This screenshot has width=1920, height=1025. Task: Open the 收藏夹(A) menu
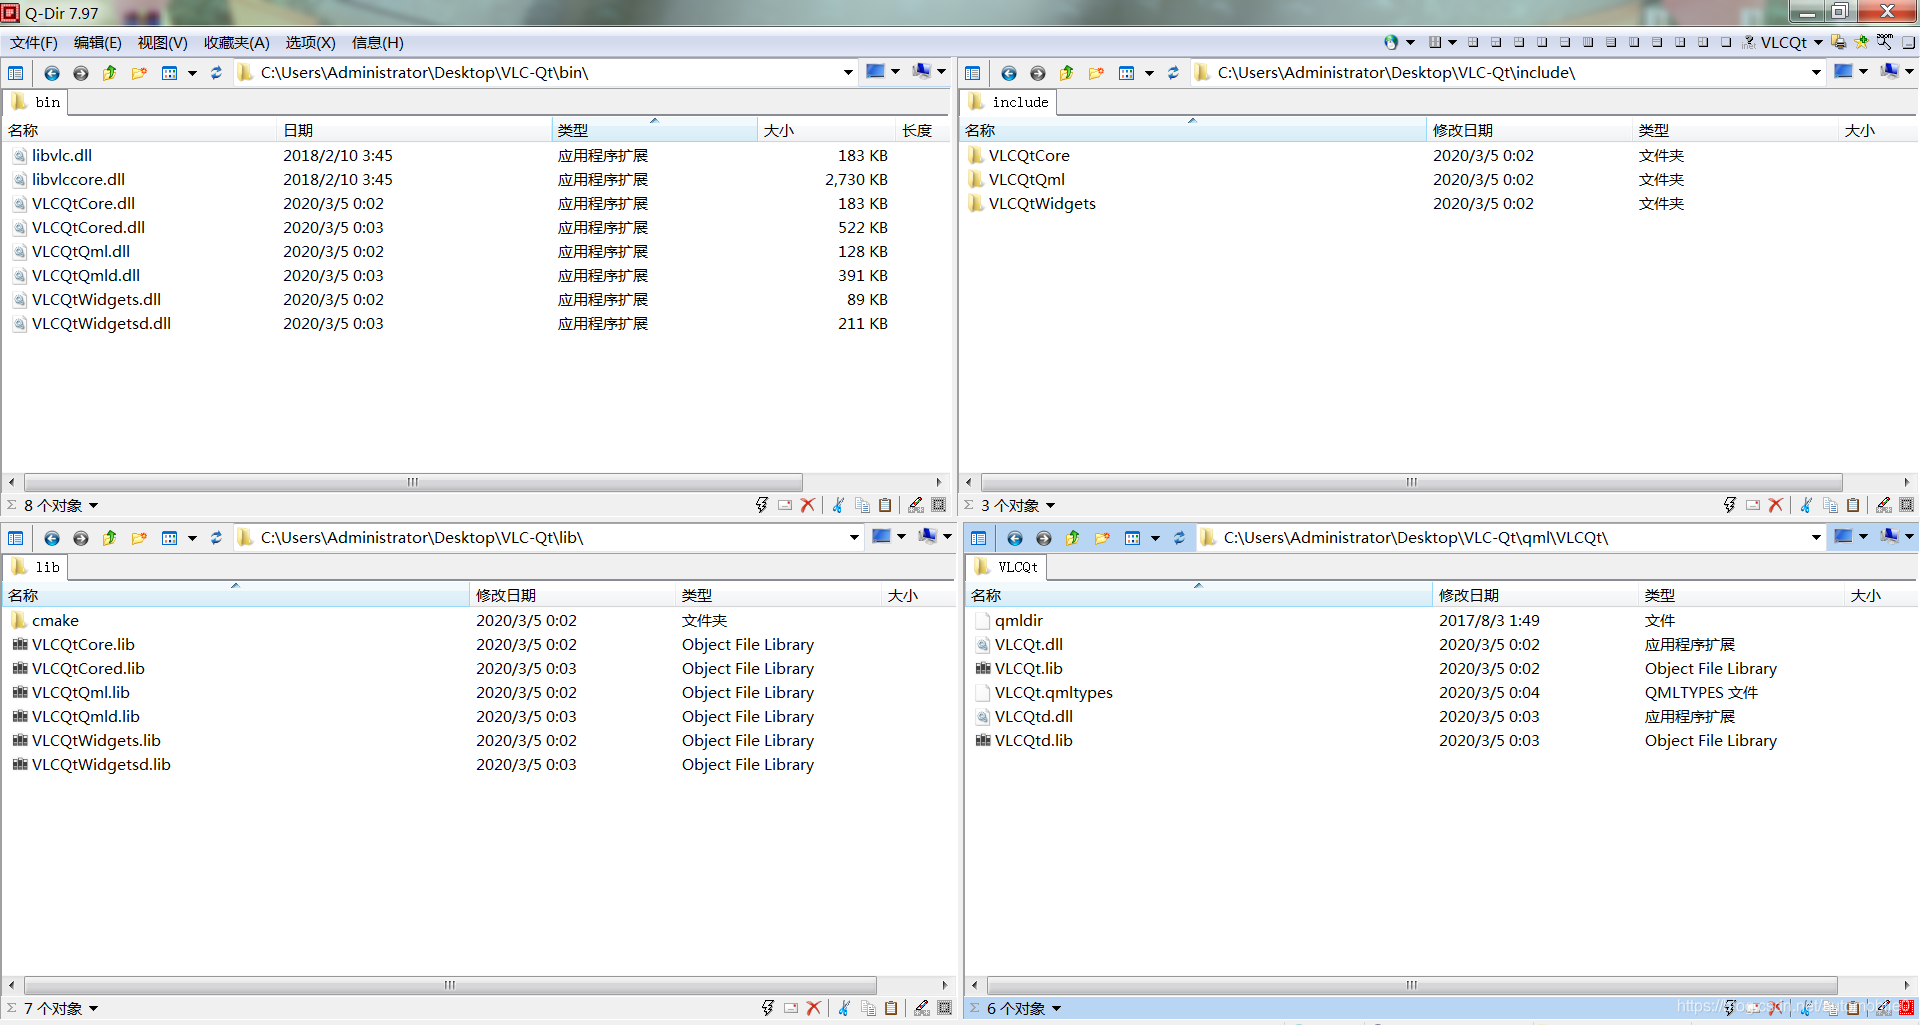(236, 42)
